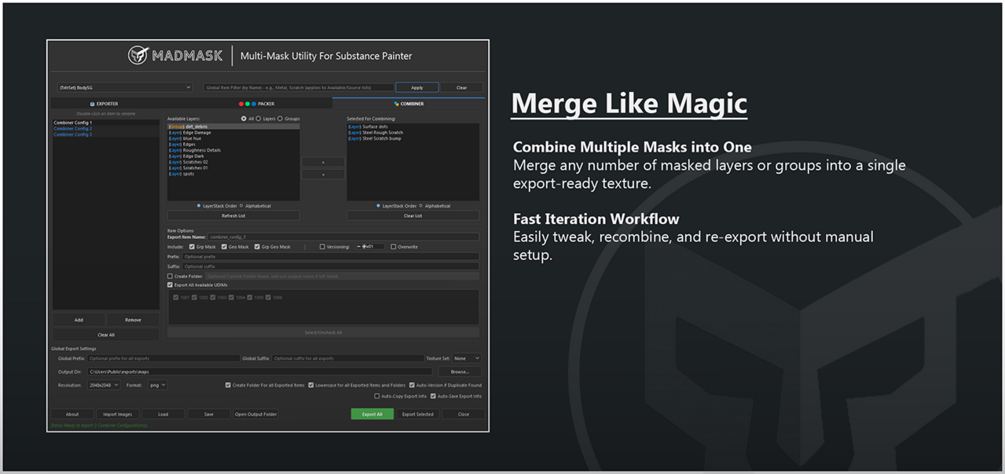Viewport: 1005px width, 474px height.
Task: Click the Open Output Folder button
Action: (256, 414)
